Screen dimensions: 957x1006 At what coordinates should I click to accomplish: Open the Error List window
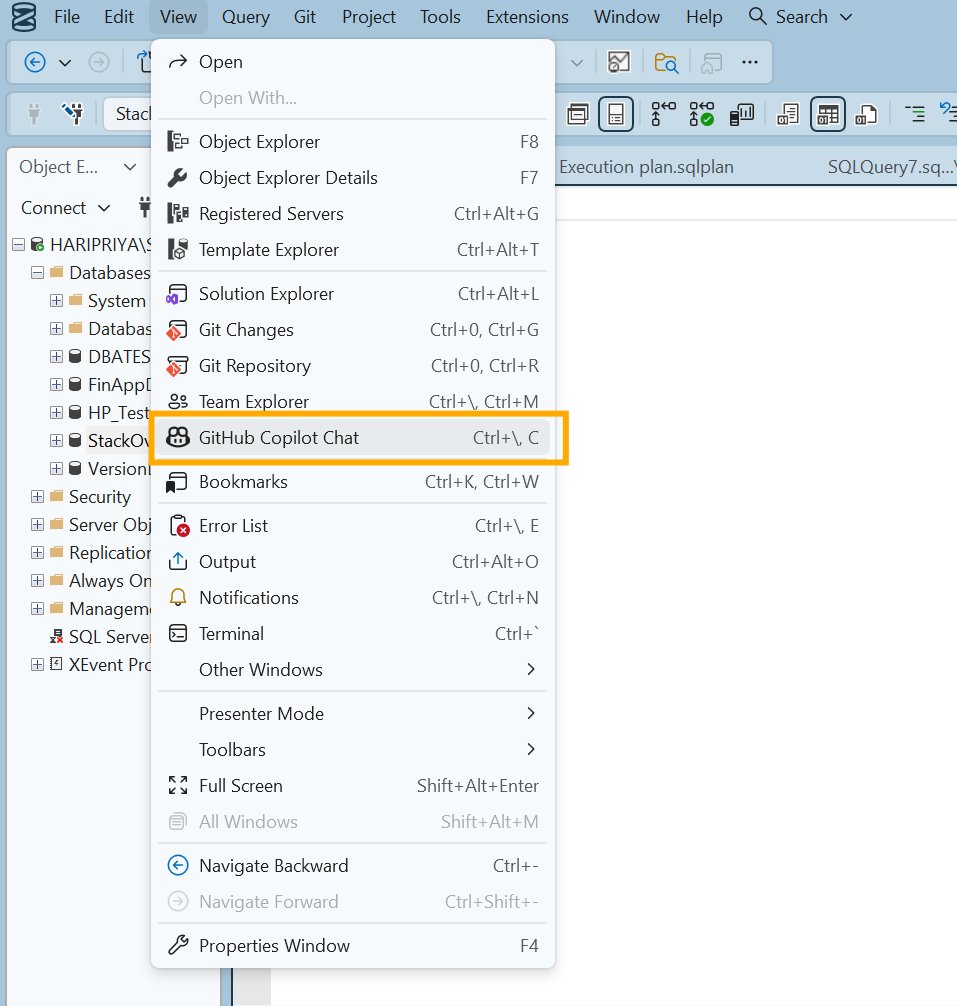pos(353,526)
